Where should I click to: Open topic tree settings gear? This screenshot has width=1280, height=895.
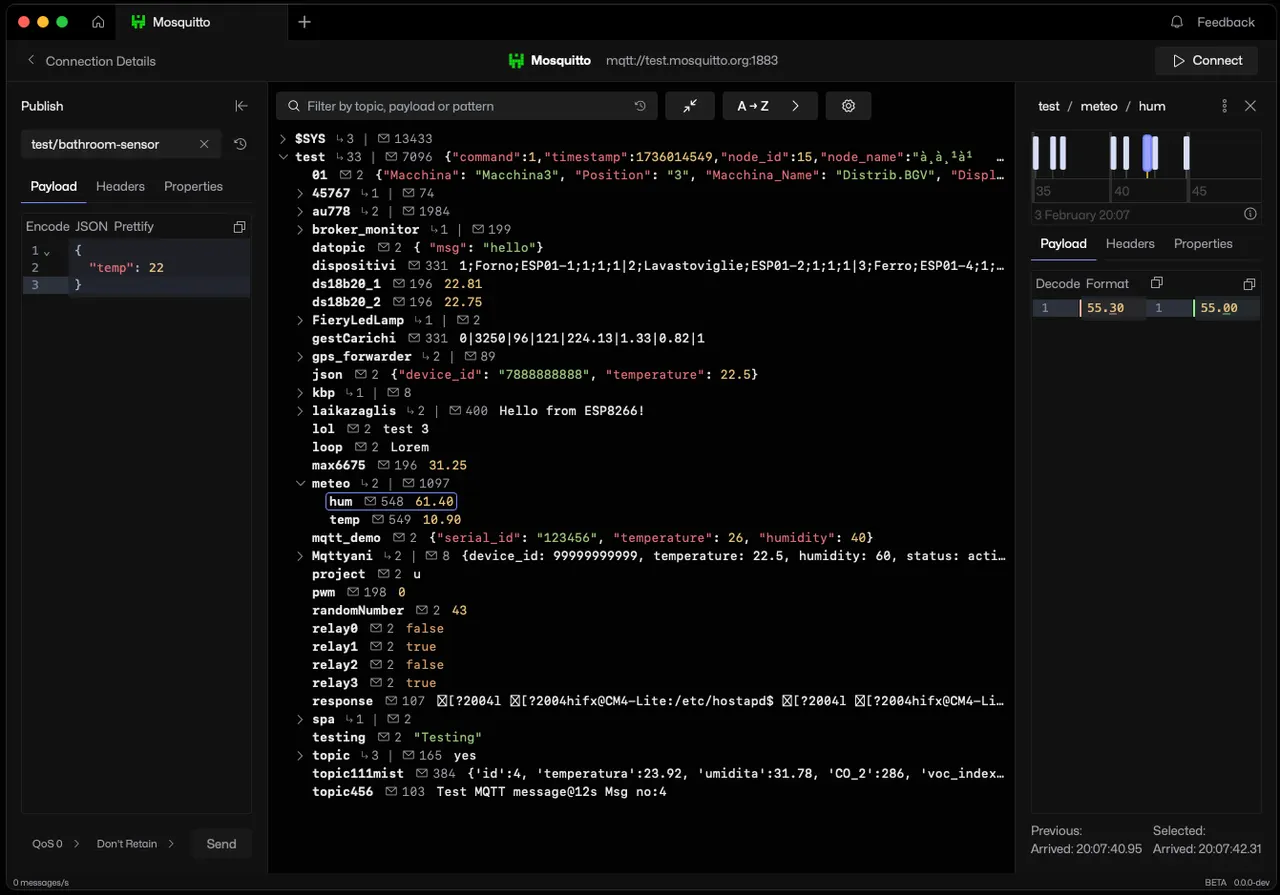[x=848, y=106]
